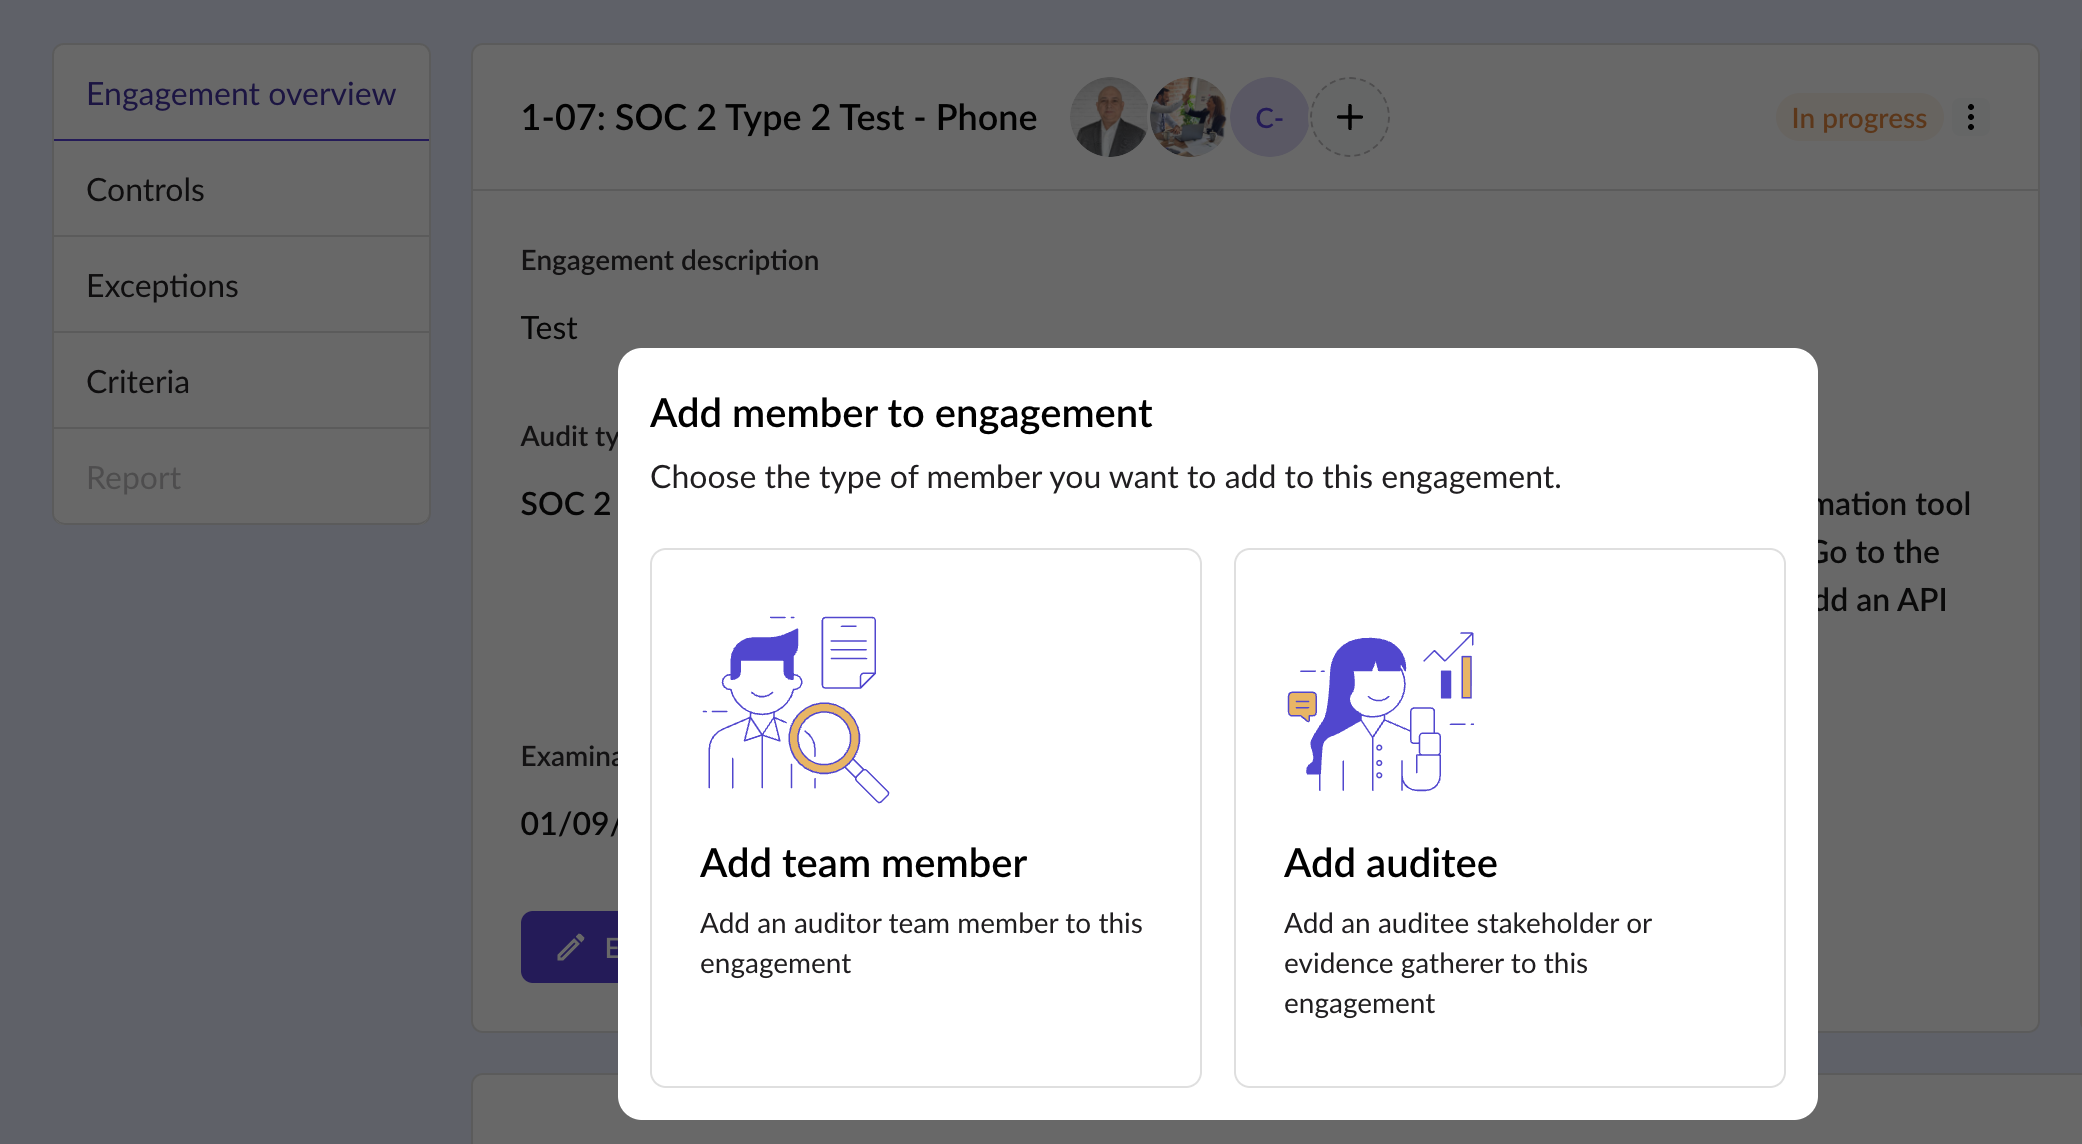The image size is (2082, 1144).
Task: Open the Engagement overview tab
Action: 241,93
